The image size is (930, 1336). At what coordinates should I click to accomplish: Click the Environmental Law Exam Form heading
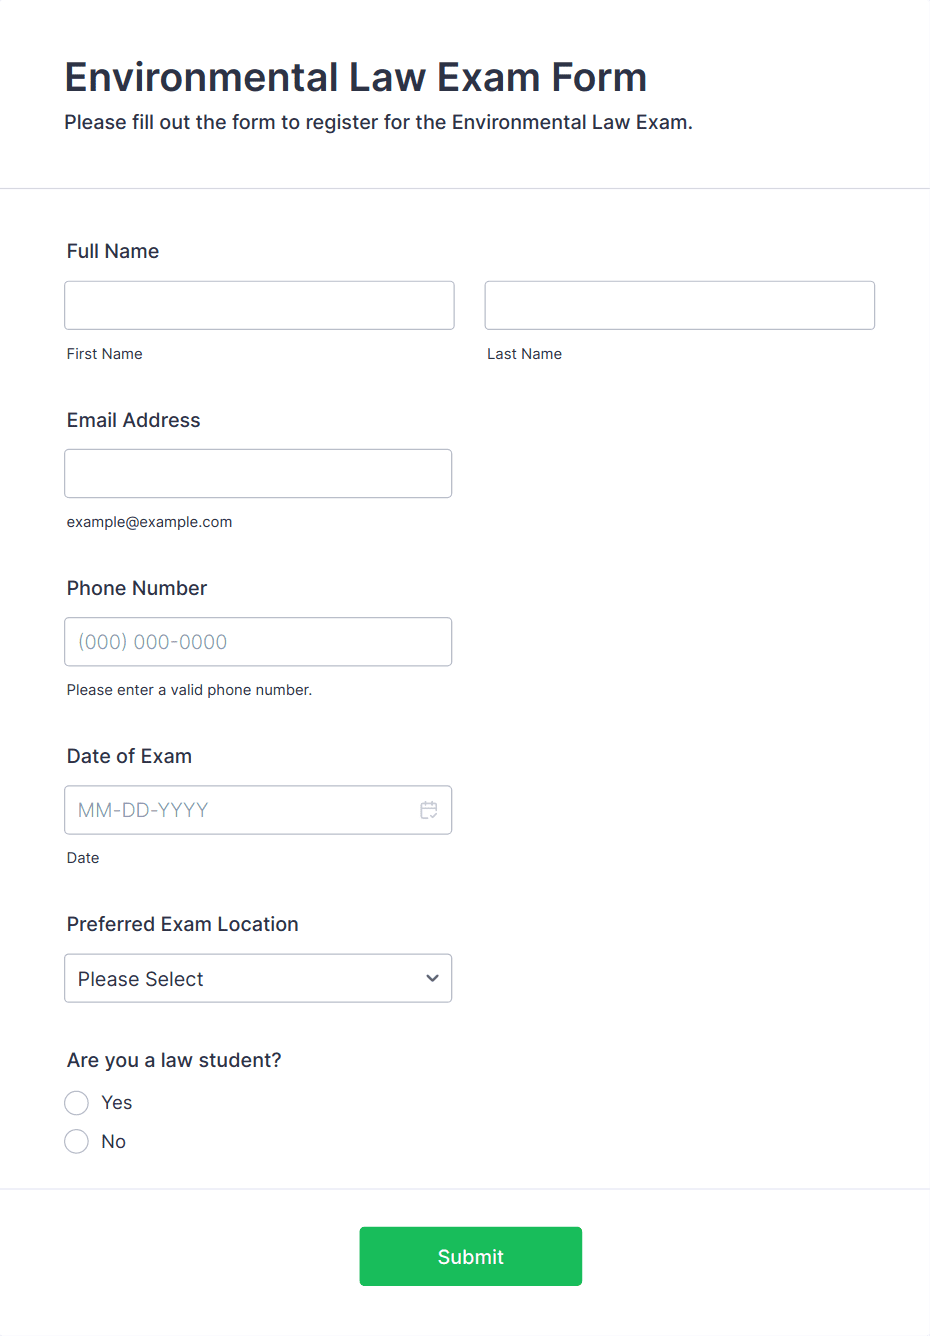click(356, 77)
